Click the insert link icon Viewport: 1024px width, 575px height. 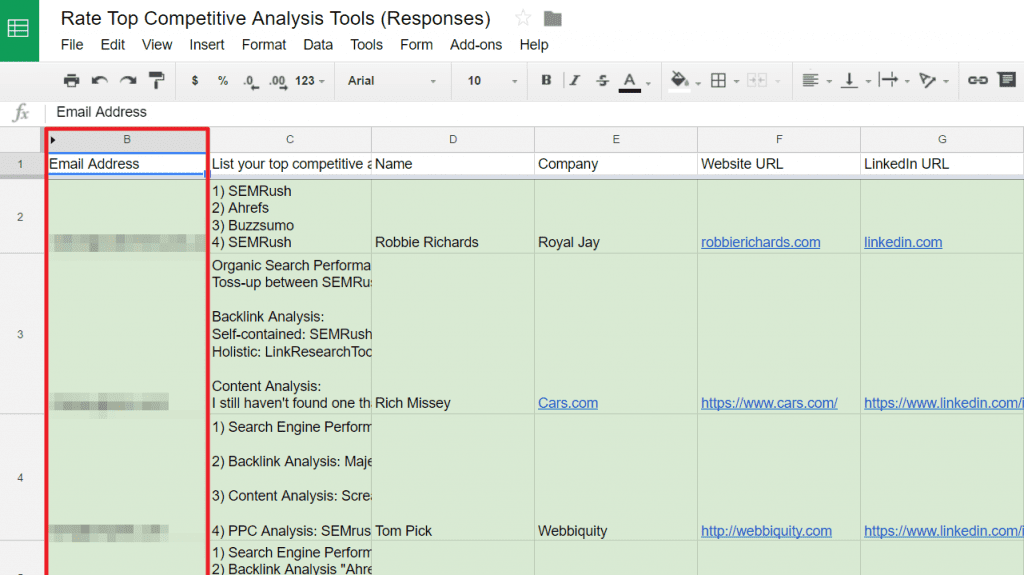tap(978, 81)
